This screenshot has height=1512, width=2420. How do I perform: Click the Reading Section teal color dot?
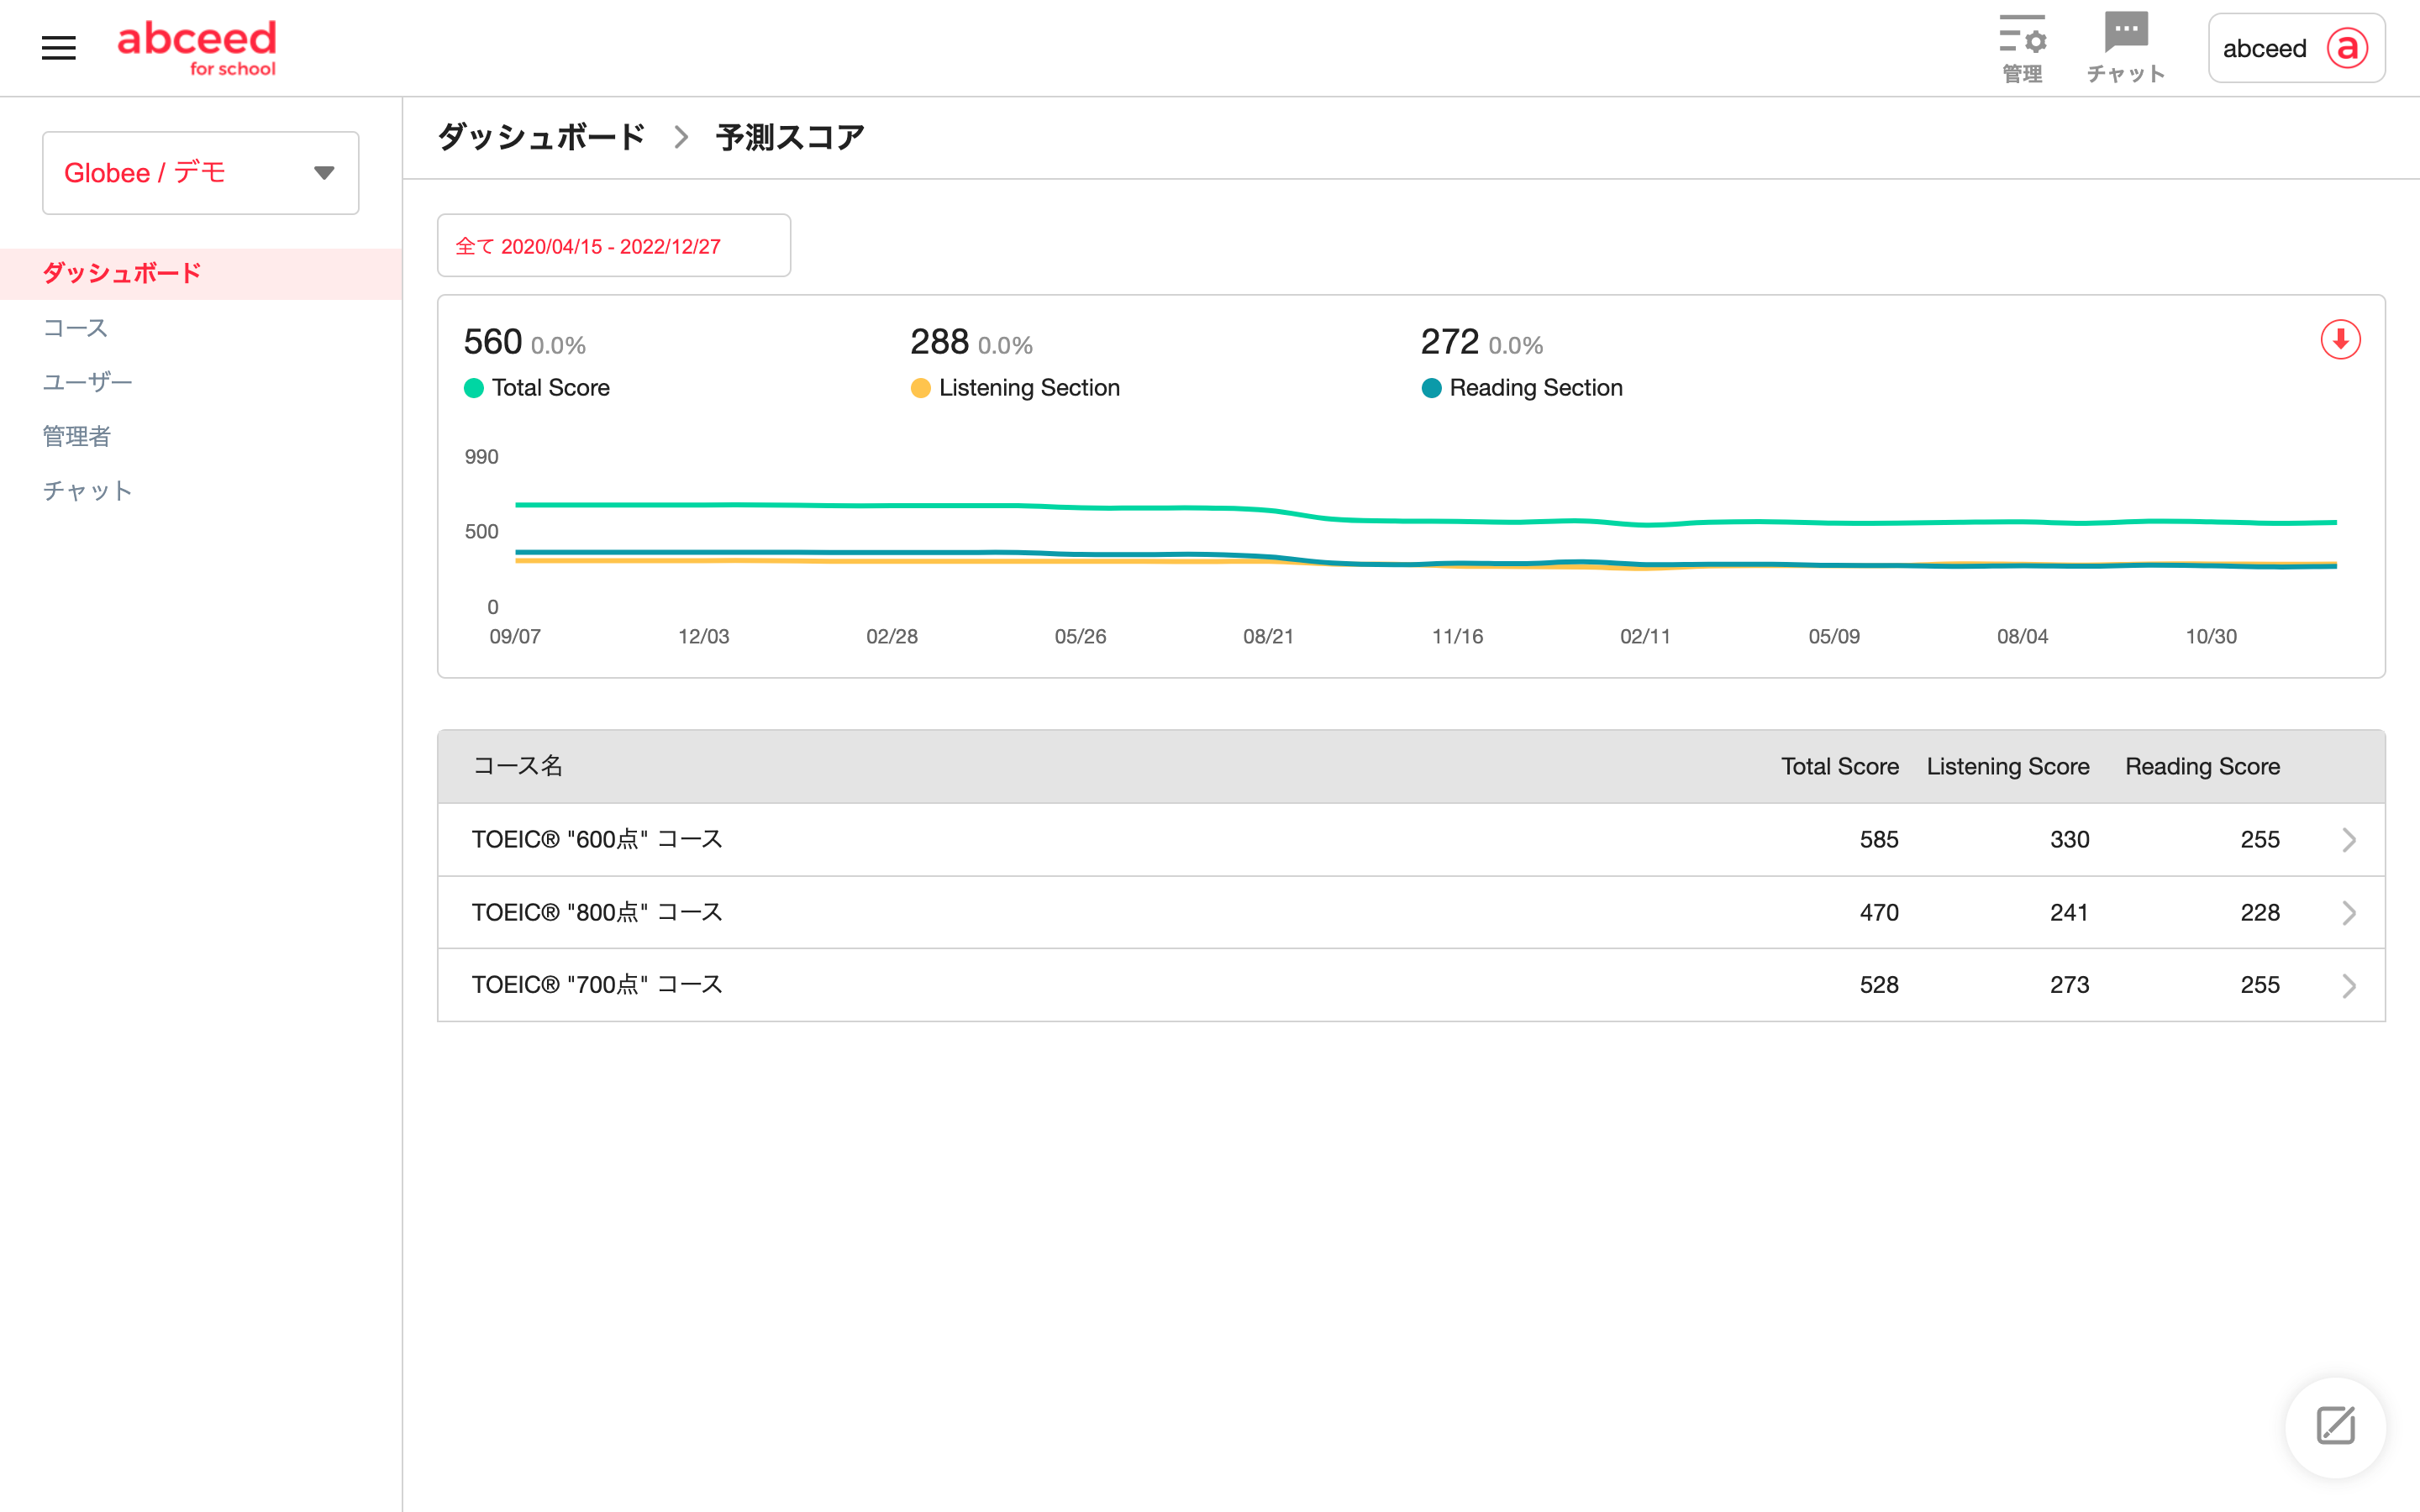pos(1431,388)
